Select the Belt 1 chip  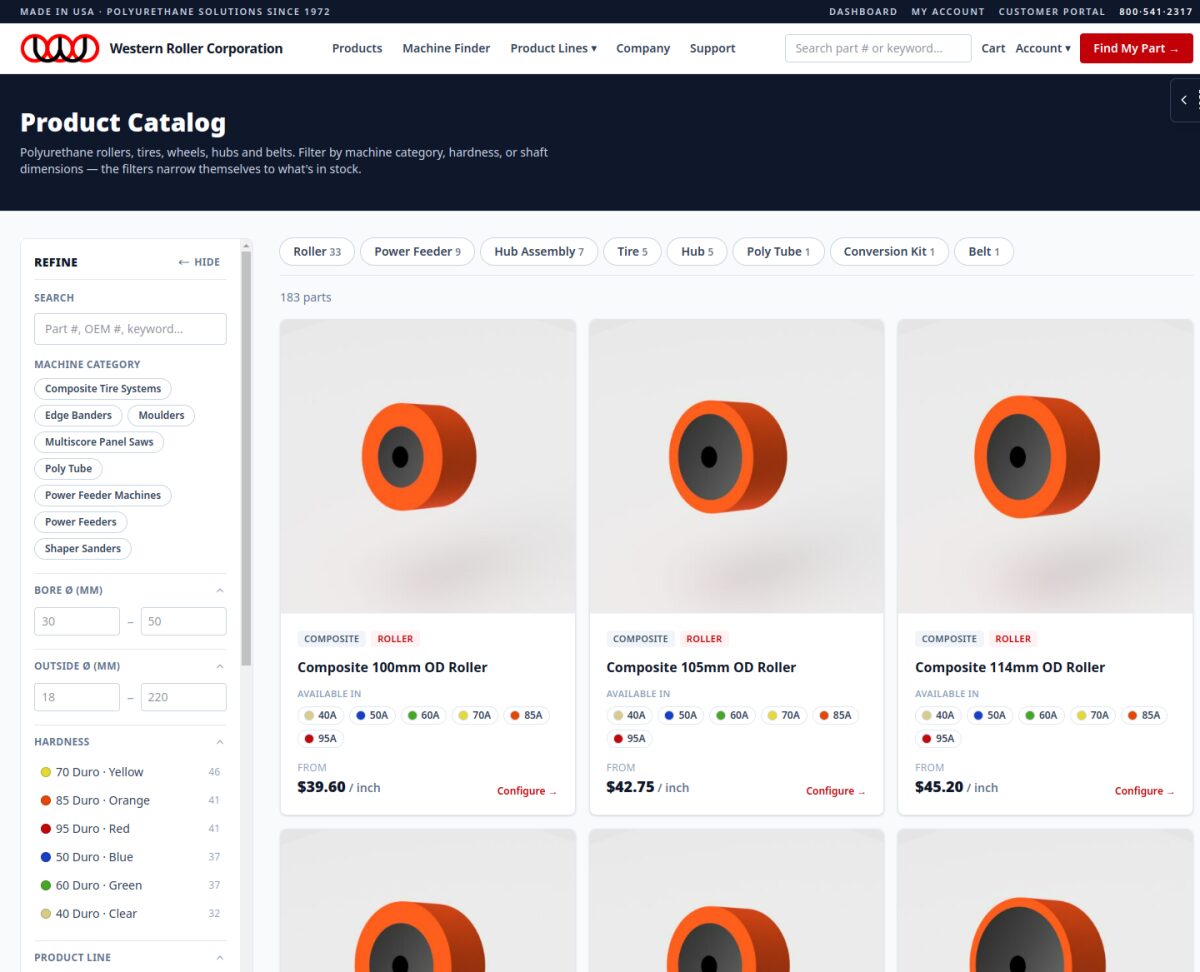(984, 252)
